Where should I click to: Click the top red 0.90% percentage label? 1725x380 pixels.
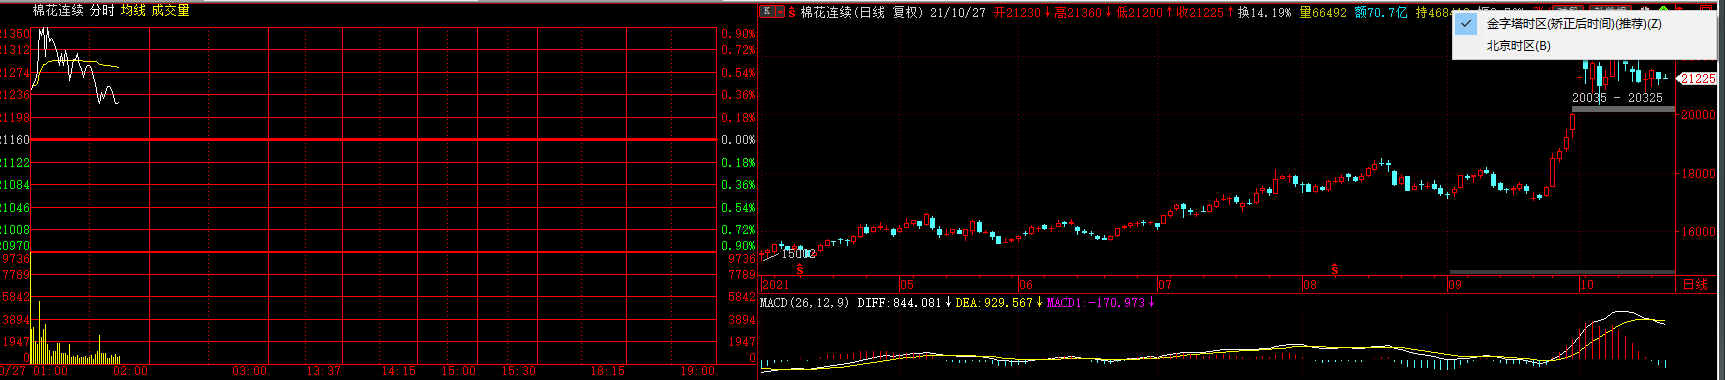tap(738, 34)
